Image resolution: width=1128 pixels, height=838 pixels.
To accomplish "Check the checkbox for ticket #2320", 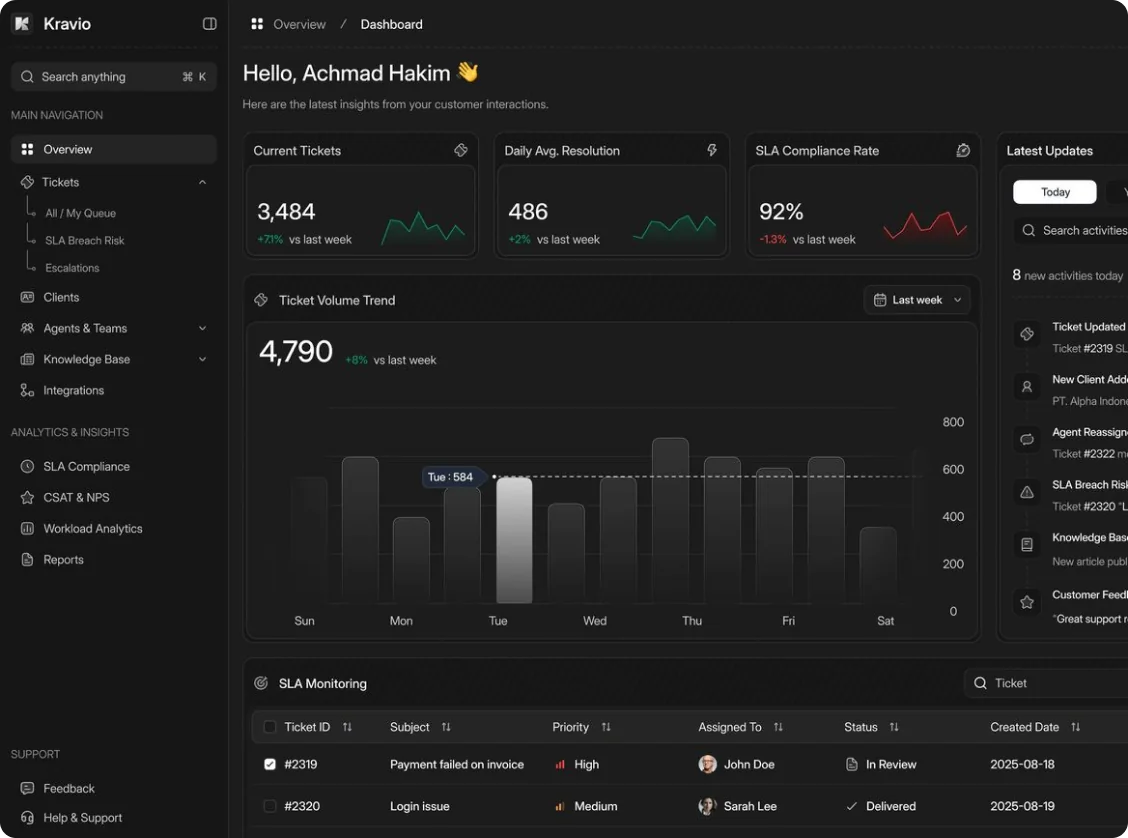I will click(270, 806).
